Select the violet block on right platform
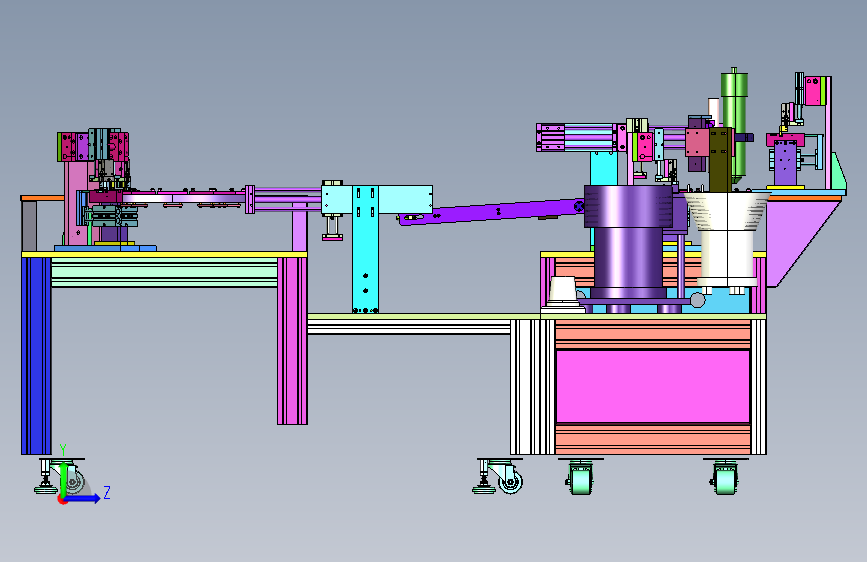Image resolution: width=867 pixels, height=562 pixels. click(785, 163)
